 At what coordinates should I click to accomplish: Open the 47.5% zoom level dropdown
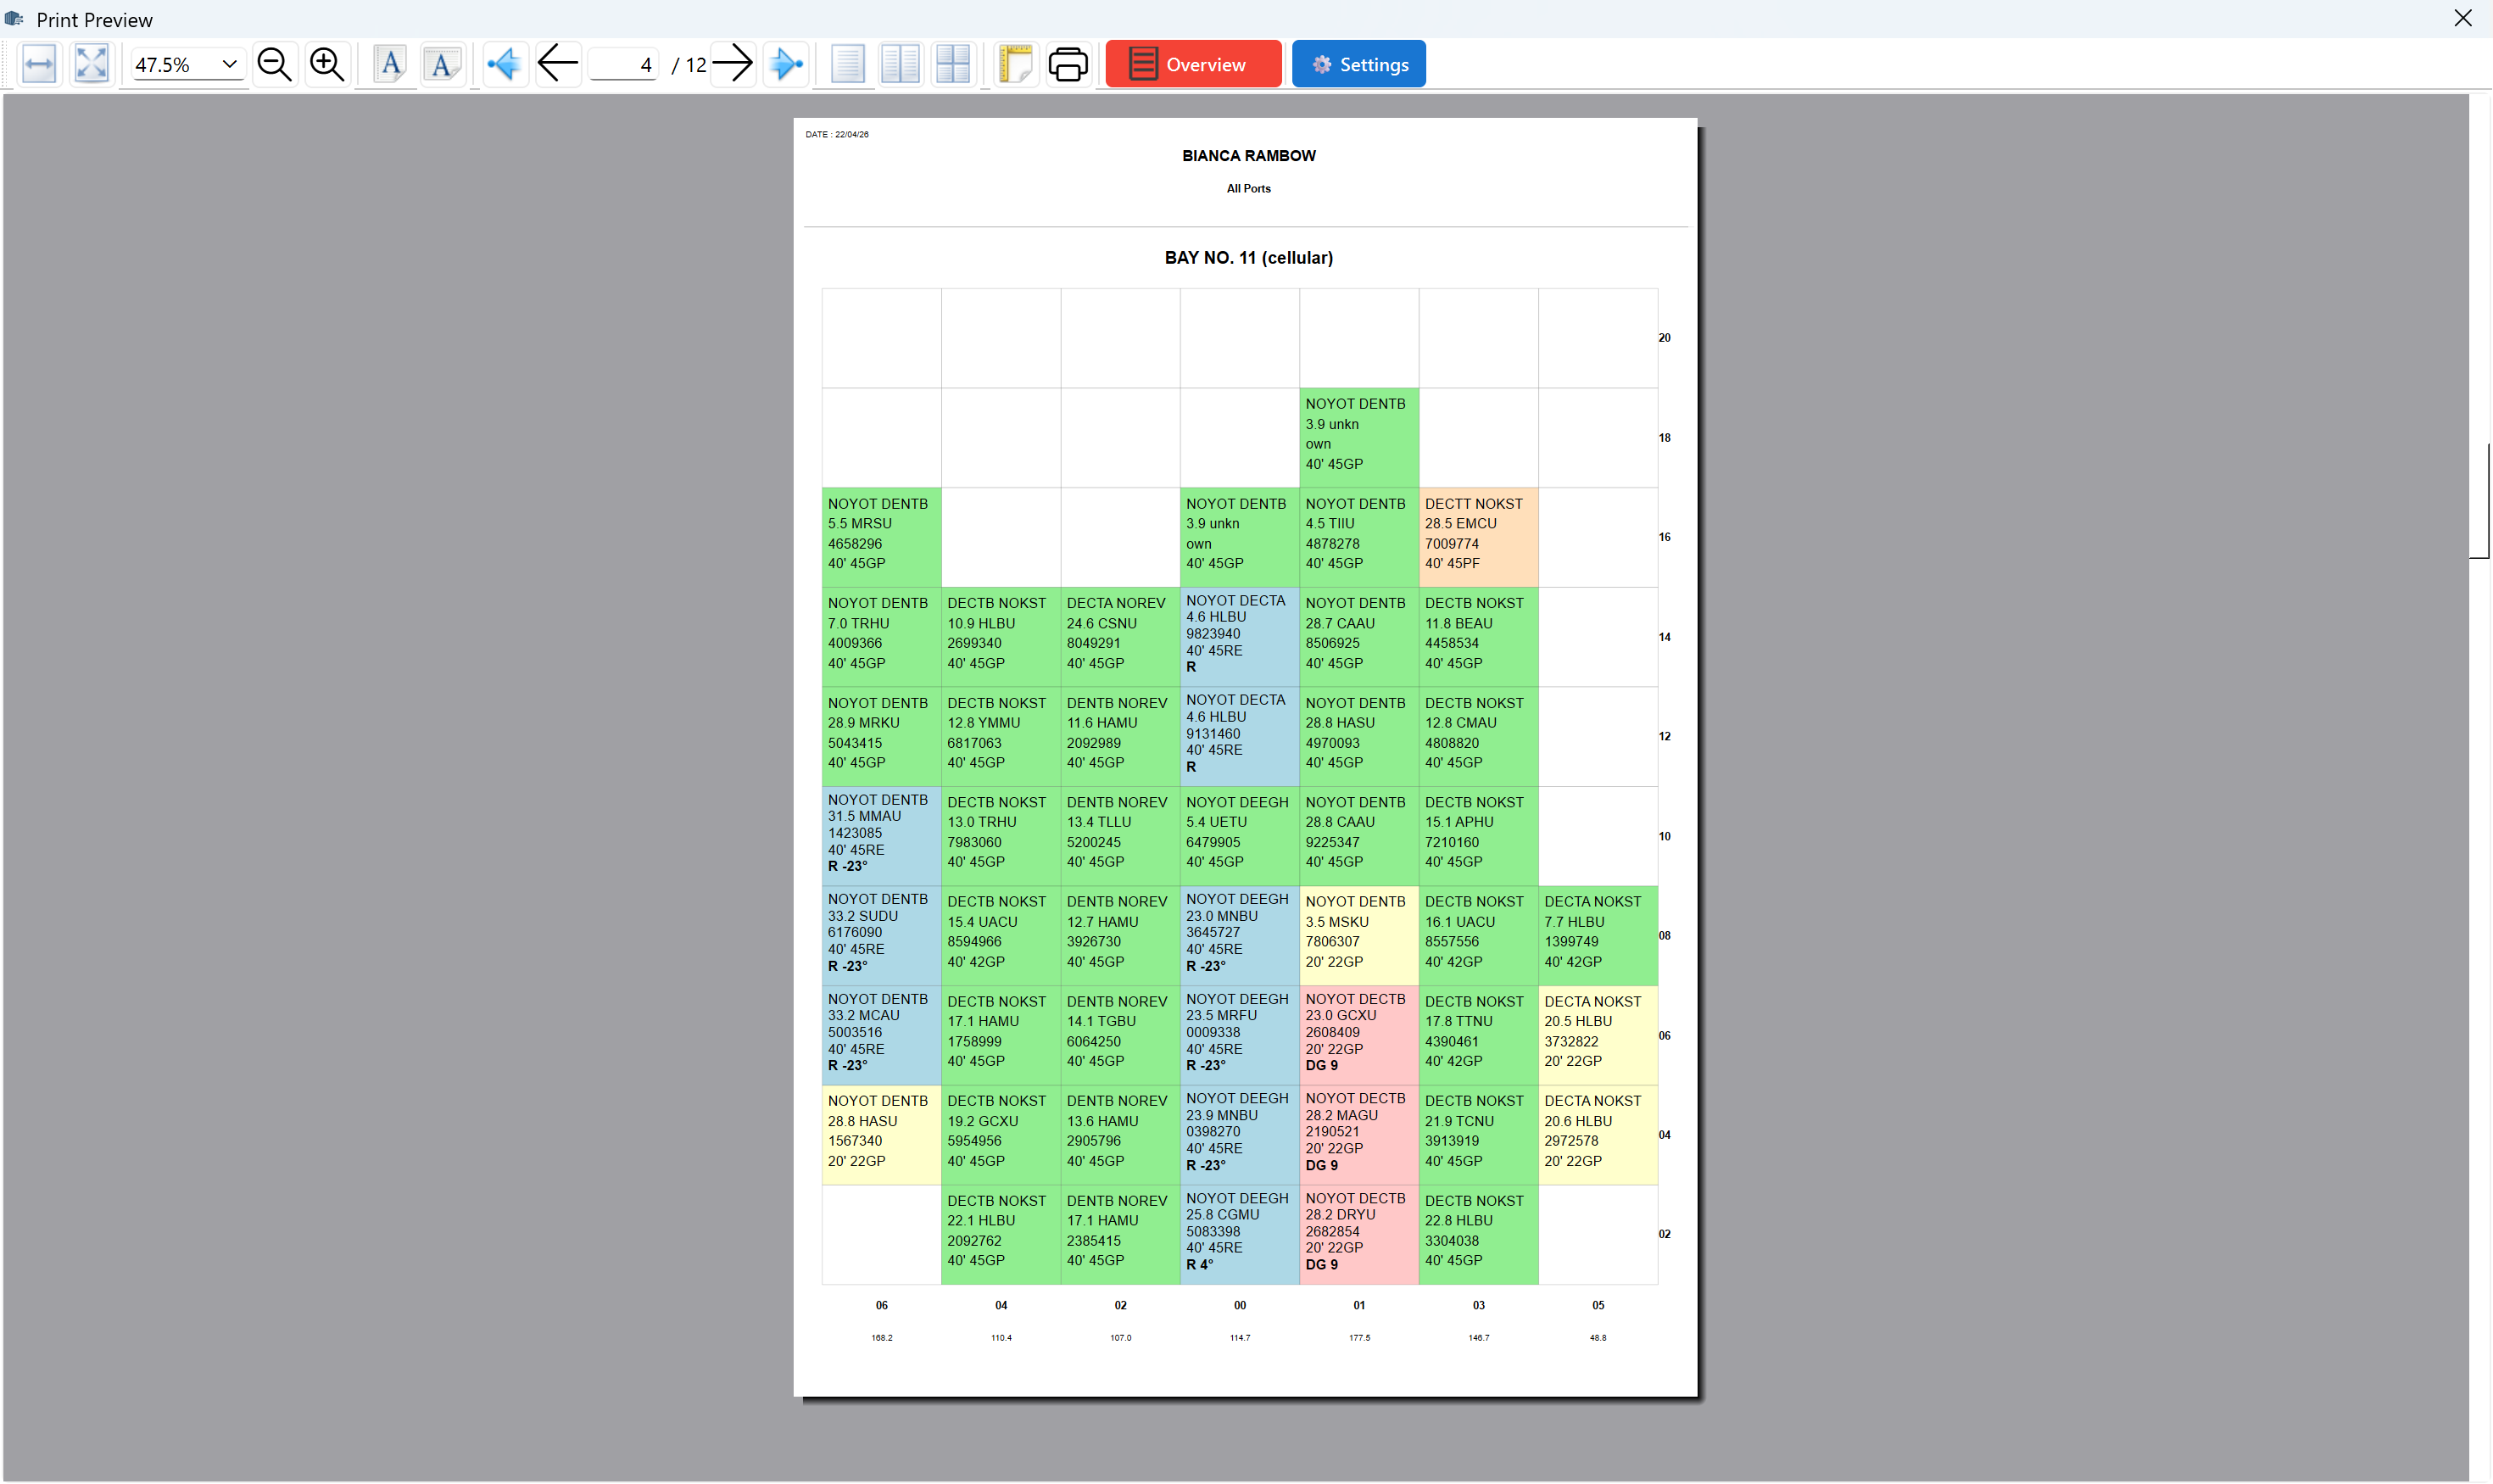click(187, 64)
